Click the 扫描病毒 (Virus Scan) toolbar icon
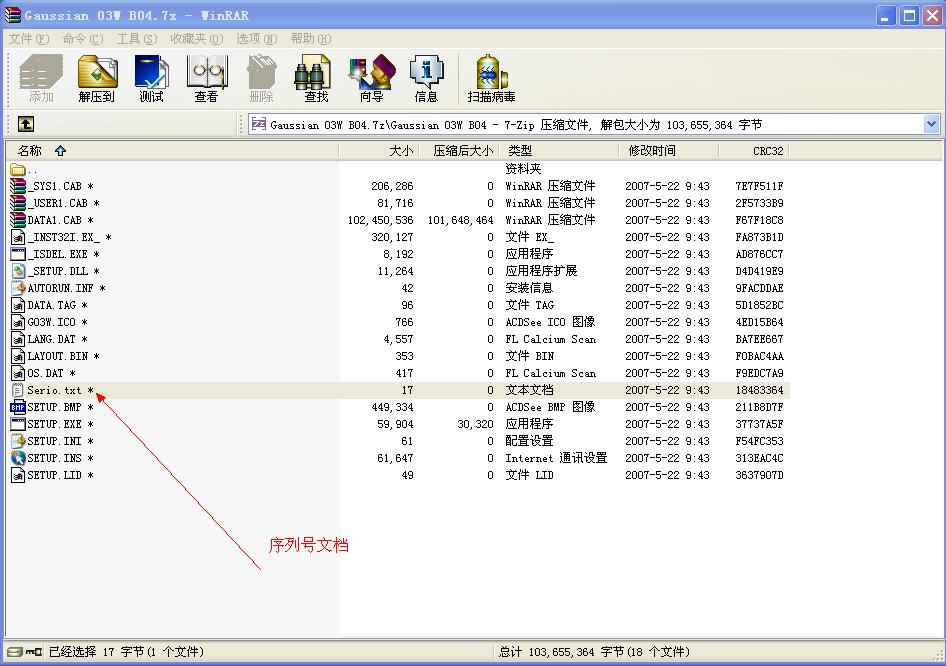The image size is (946, 666). [491, 77]
